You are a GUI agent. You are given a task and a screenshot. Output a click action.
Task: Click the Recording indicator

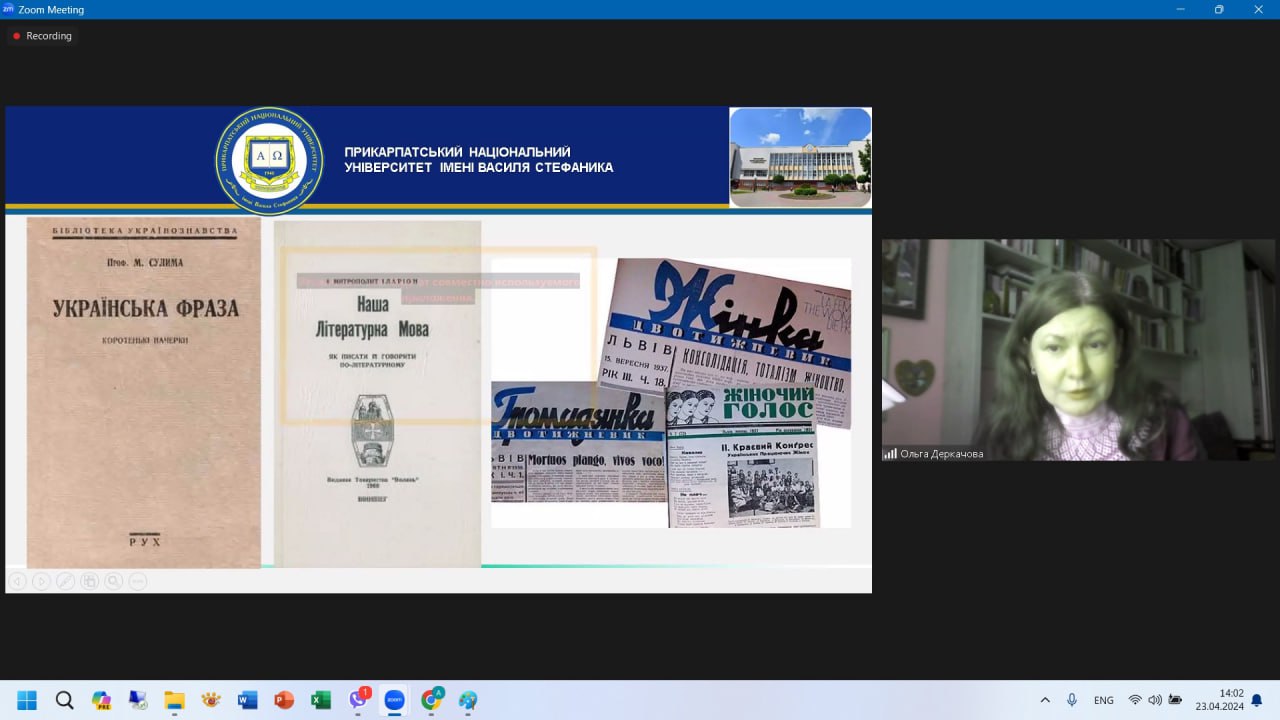click(x=42, y=36)
